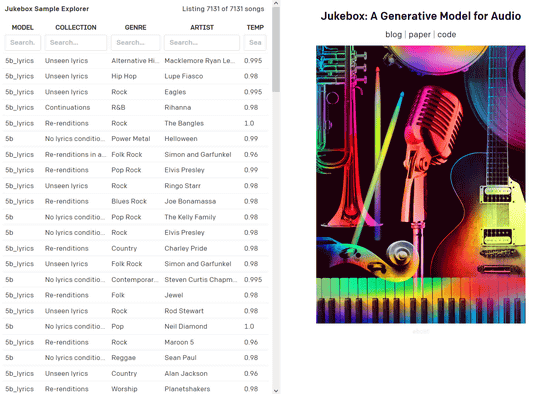Select the Jewel song row
The height and width of the screenshot is (394, 560).
tap(135, 295)
